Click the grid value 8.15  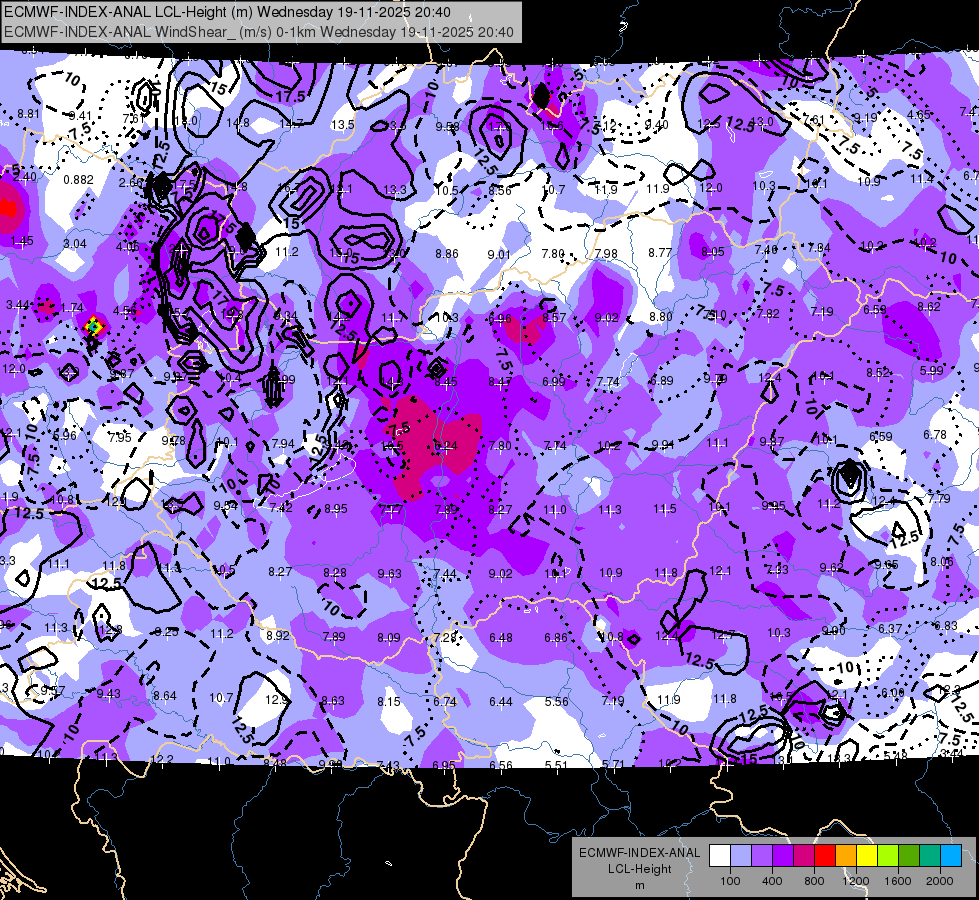coord(389,702)
